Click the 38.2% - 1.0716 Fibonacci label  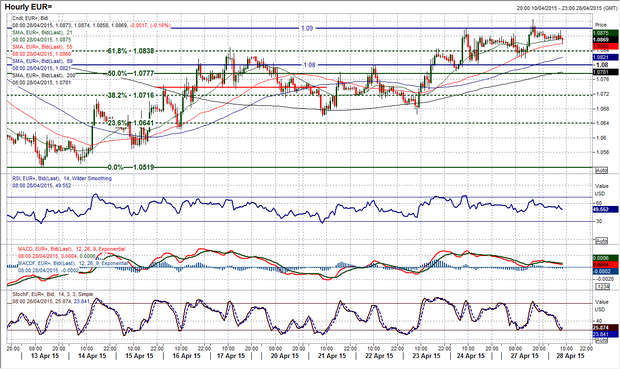pos(131,95)
